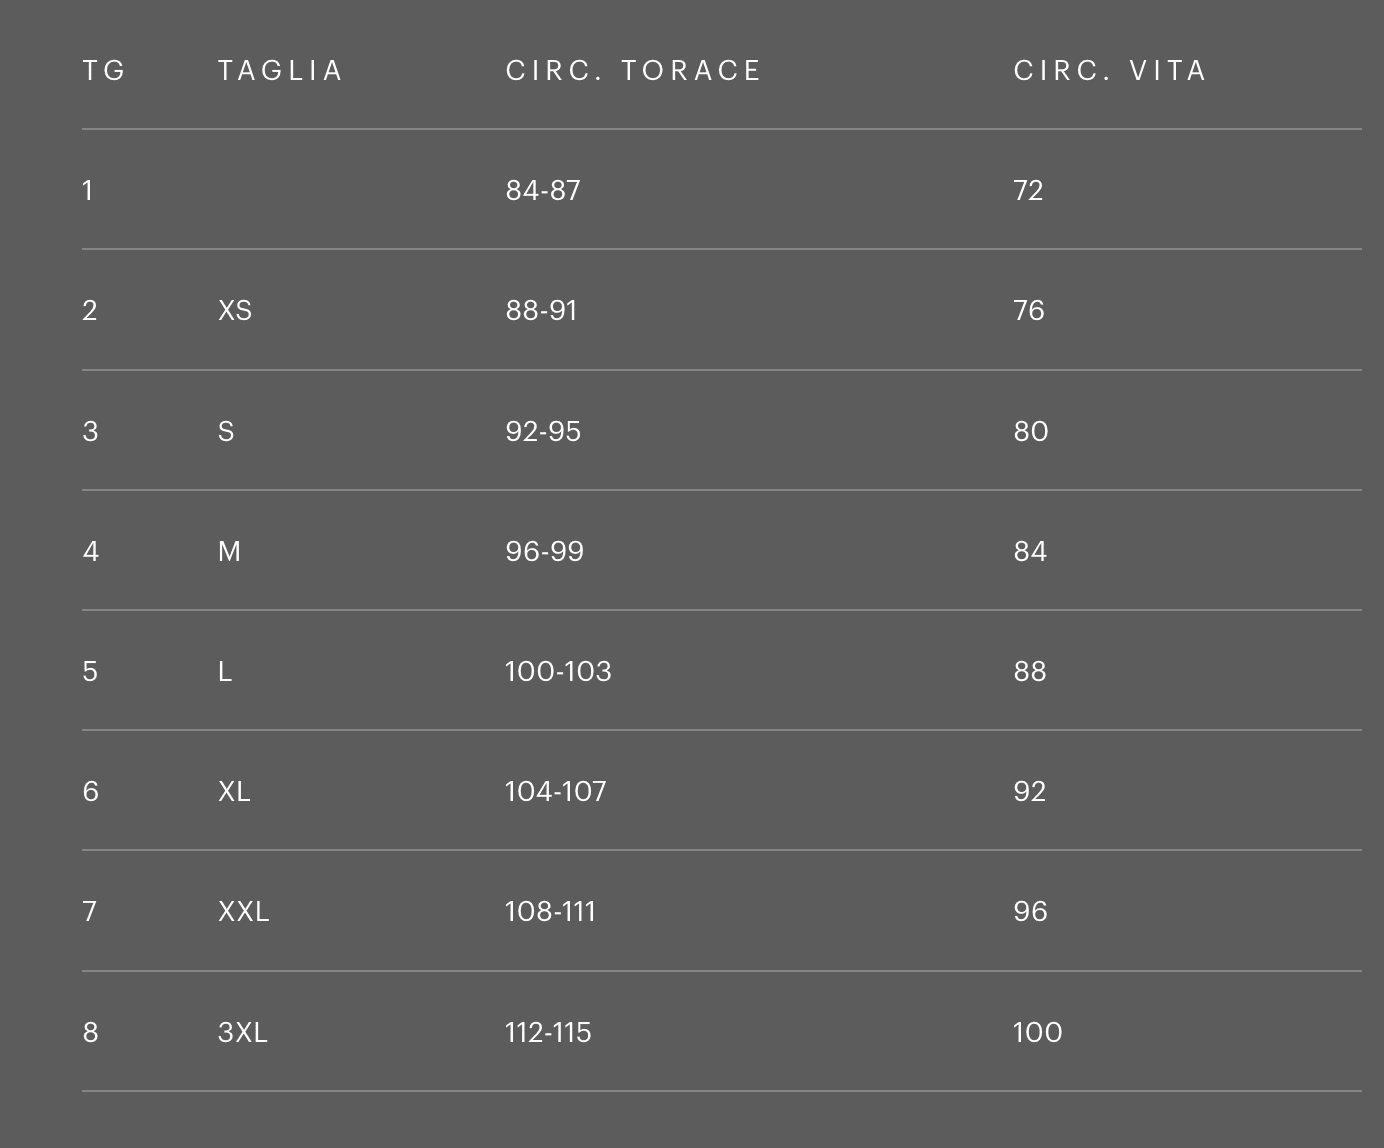Select the XXL size label
Image resolution: width=1384 pixels, height=1148 pixels.
click(243, 912)
